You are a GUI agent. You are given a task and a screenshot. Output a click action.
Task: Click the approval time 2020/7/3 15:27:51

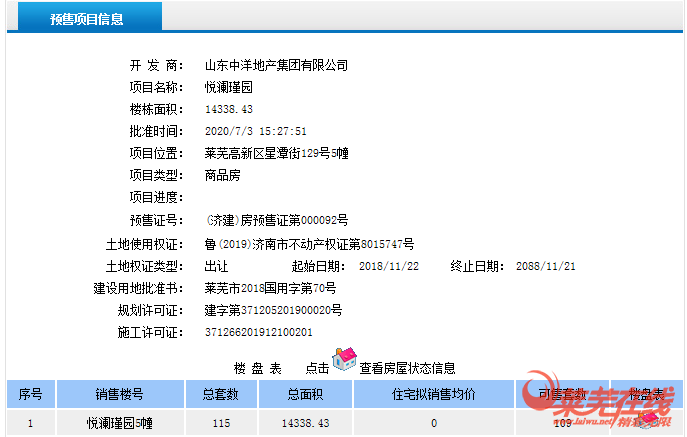point(255,131)
